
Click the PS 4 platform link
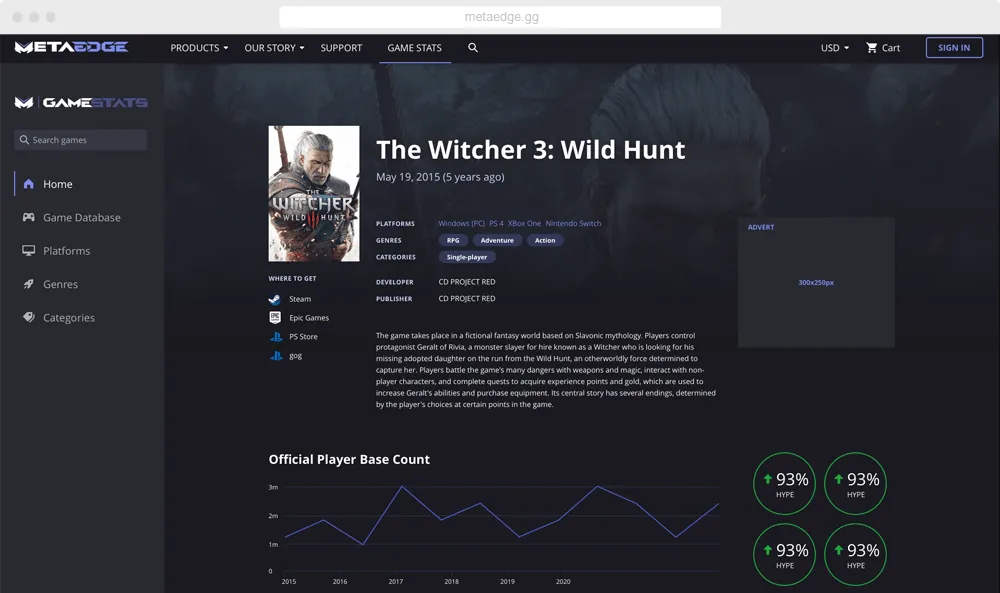point(496,223)
